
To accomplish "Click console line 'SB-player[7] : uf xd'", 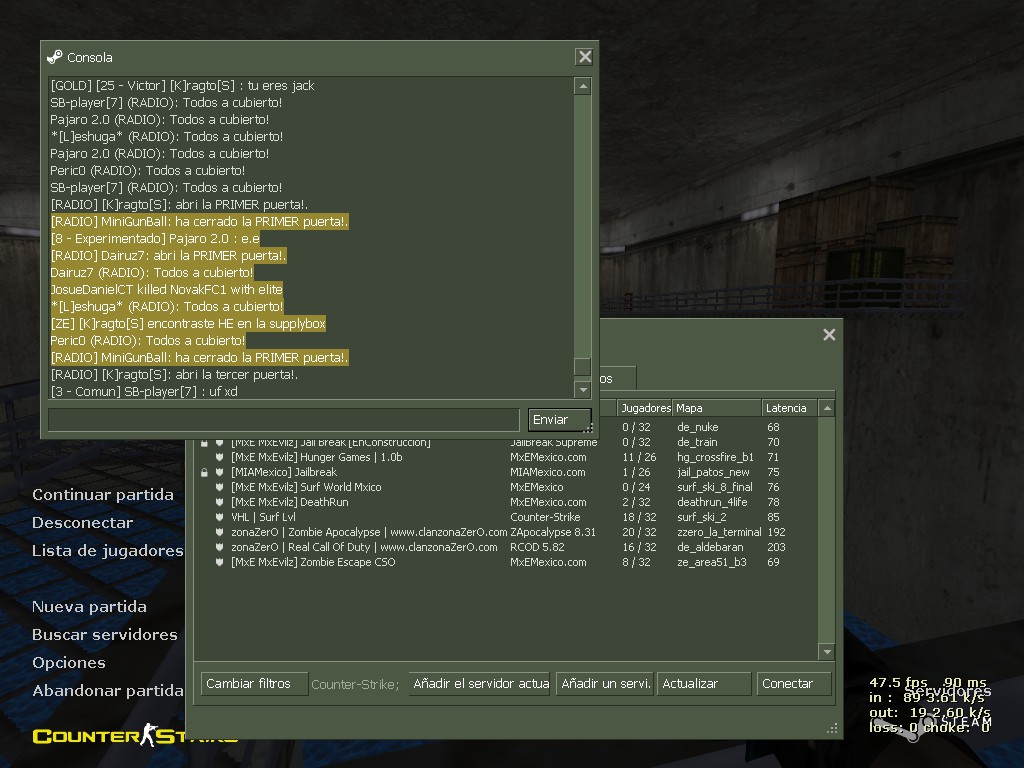I will pos(144,392).
